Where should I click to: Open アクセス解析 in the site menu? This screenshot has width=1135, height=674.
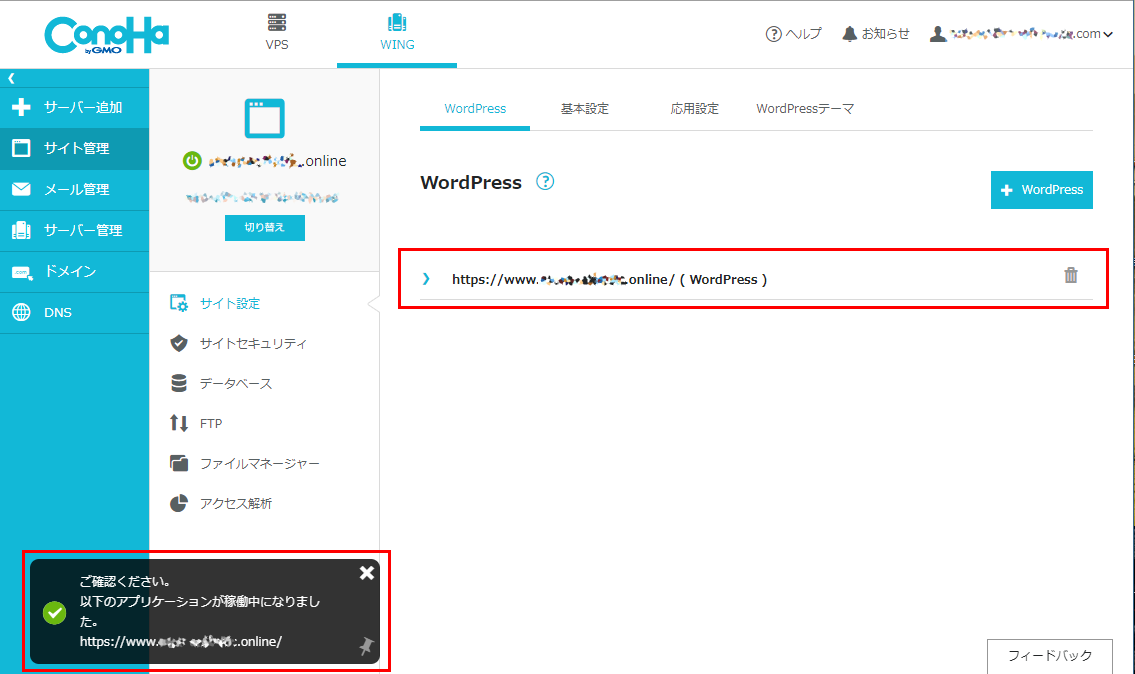pos(235,504)
